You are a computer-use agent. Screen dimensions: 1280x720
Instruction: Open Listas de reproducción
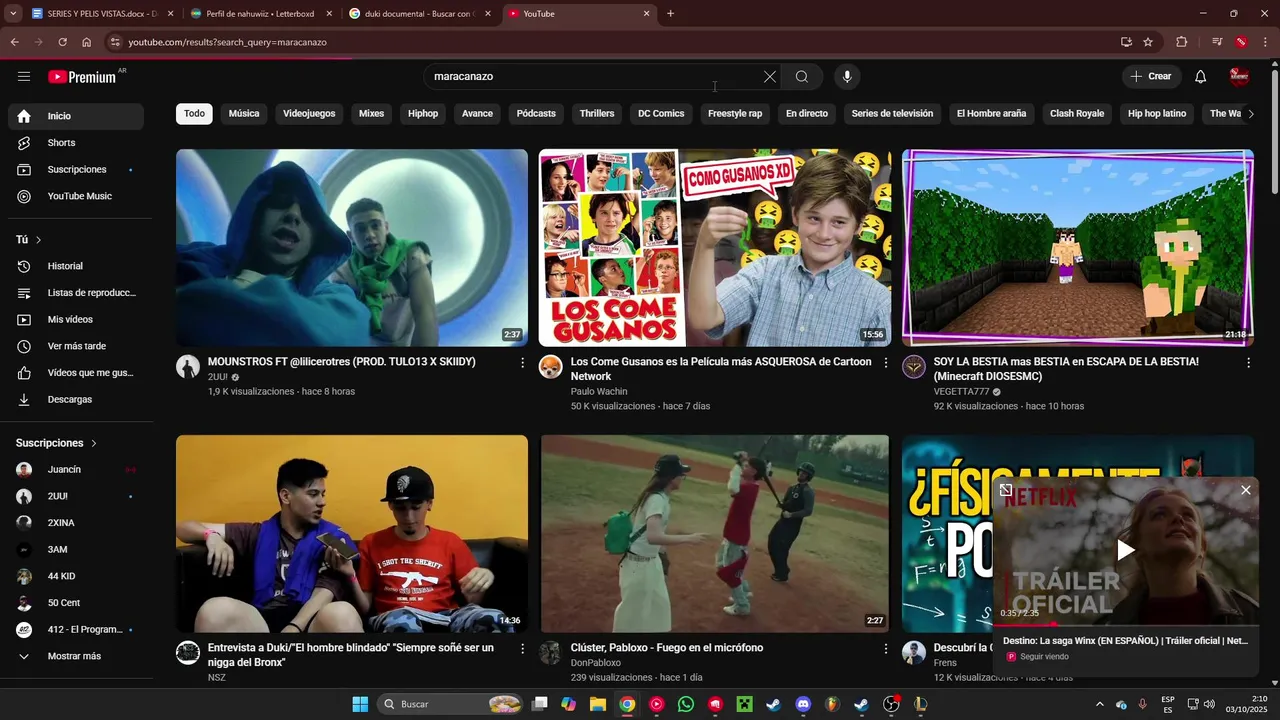point(76,293)
